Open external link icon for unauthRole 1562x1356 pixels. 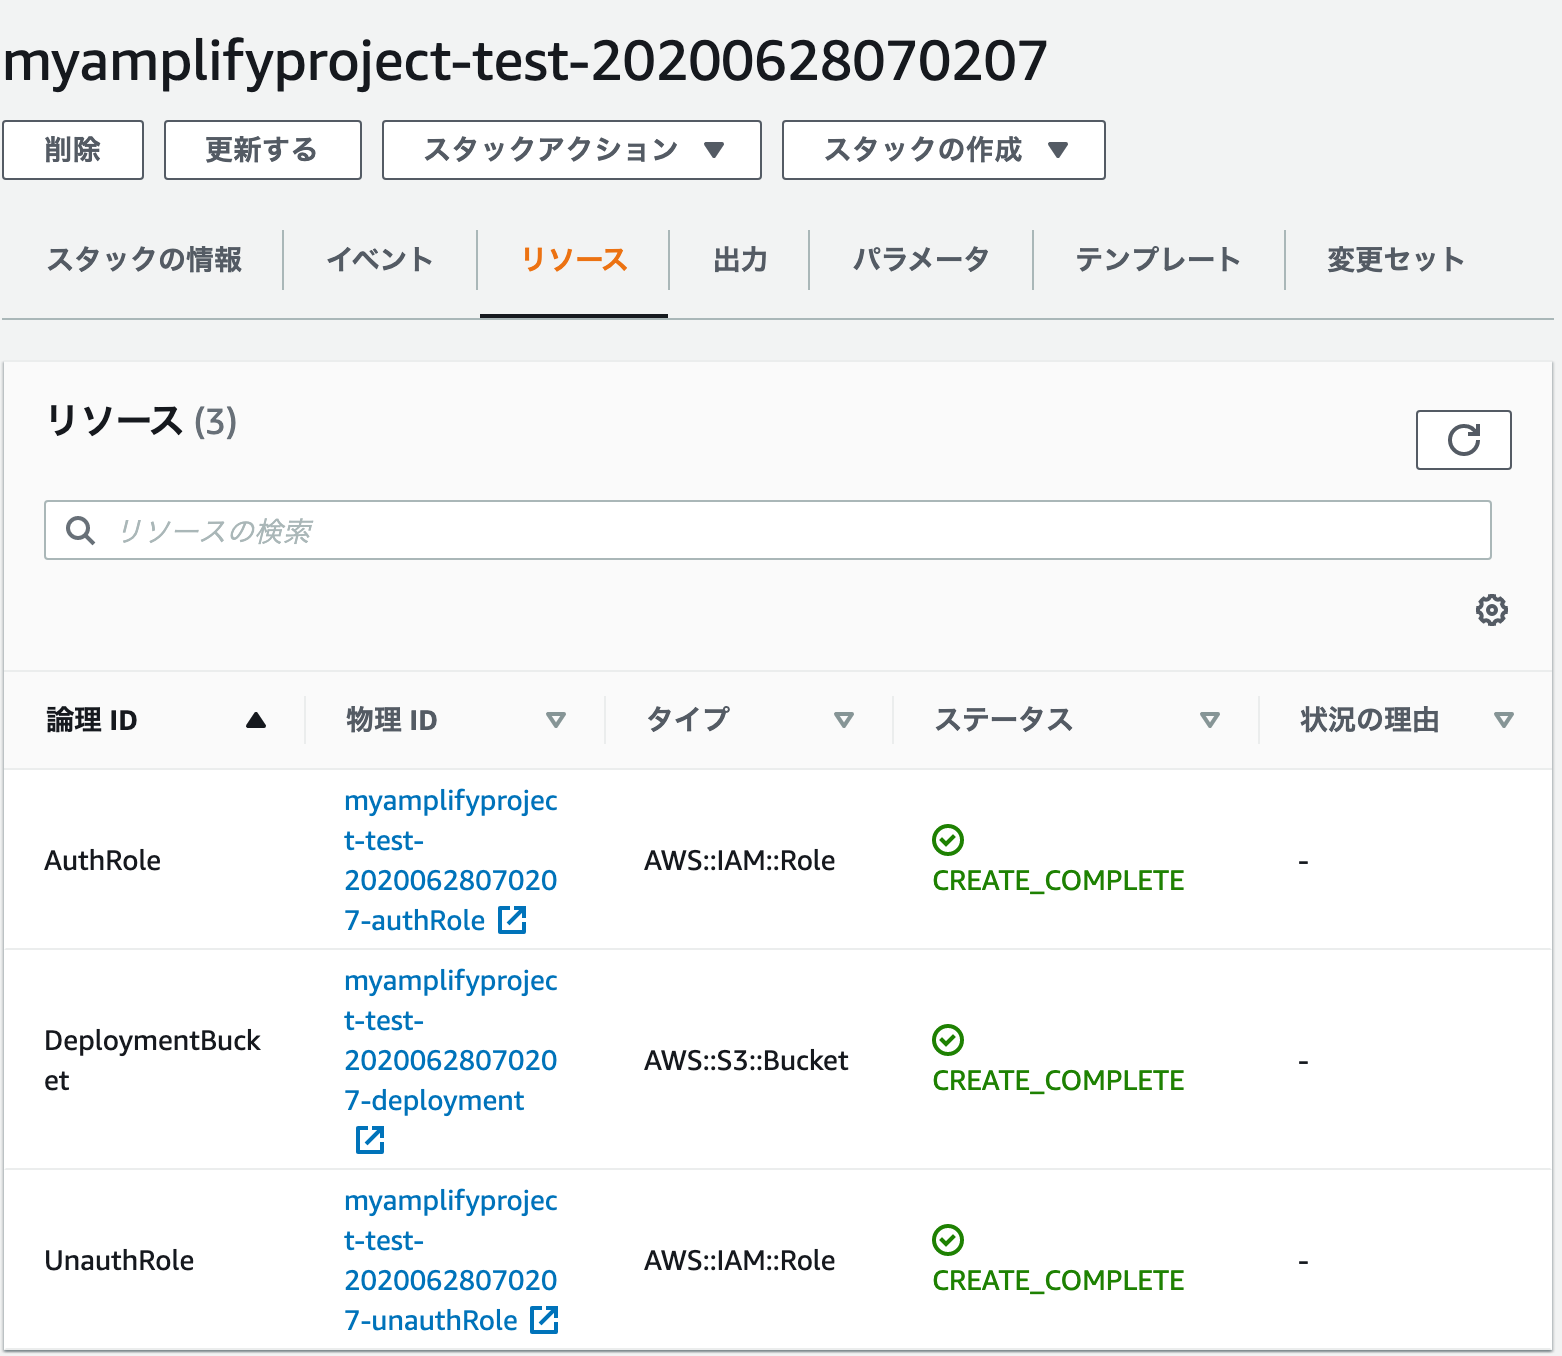544,1320
